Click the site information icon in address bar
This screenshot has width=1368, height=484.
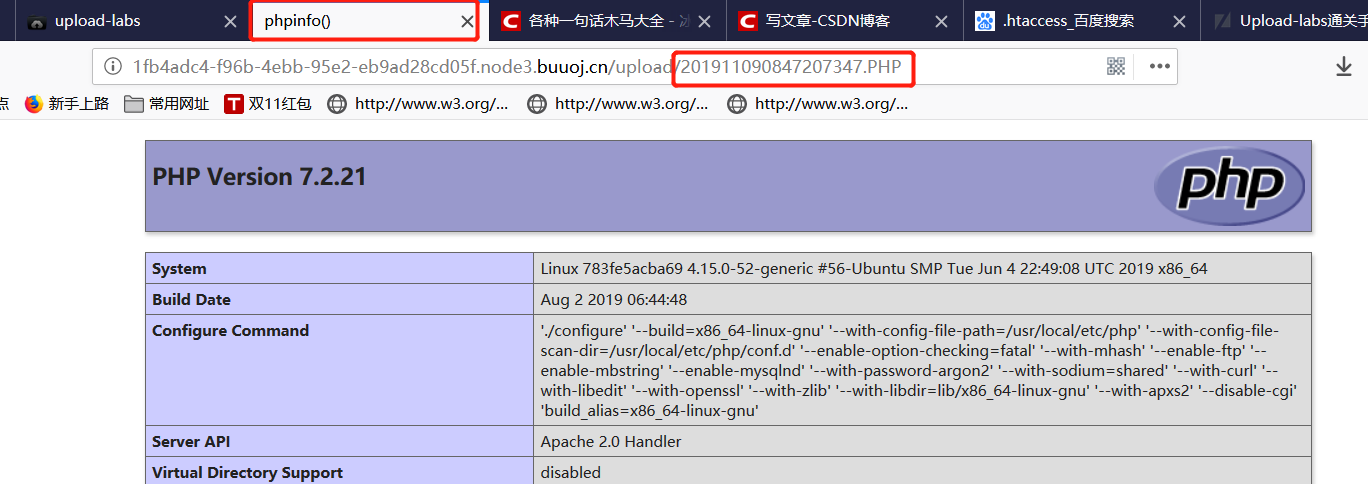112,67
